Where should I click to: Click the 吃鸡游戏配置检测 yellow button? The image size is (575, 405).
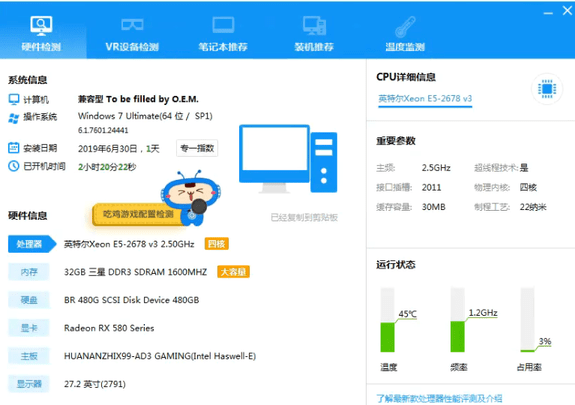coord(138,214)
